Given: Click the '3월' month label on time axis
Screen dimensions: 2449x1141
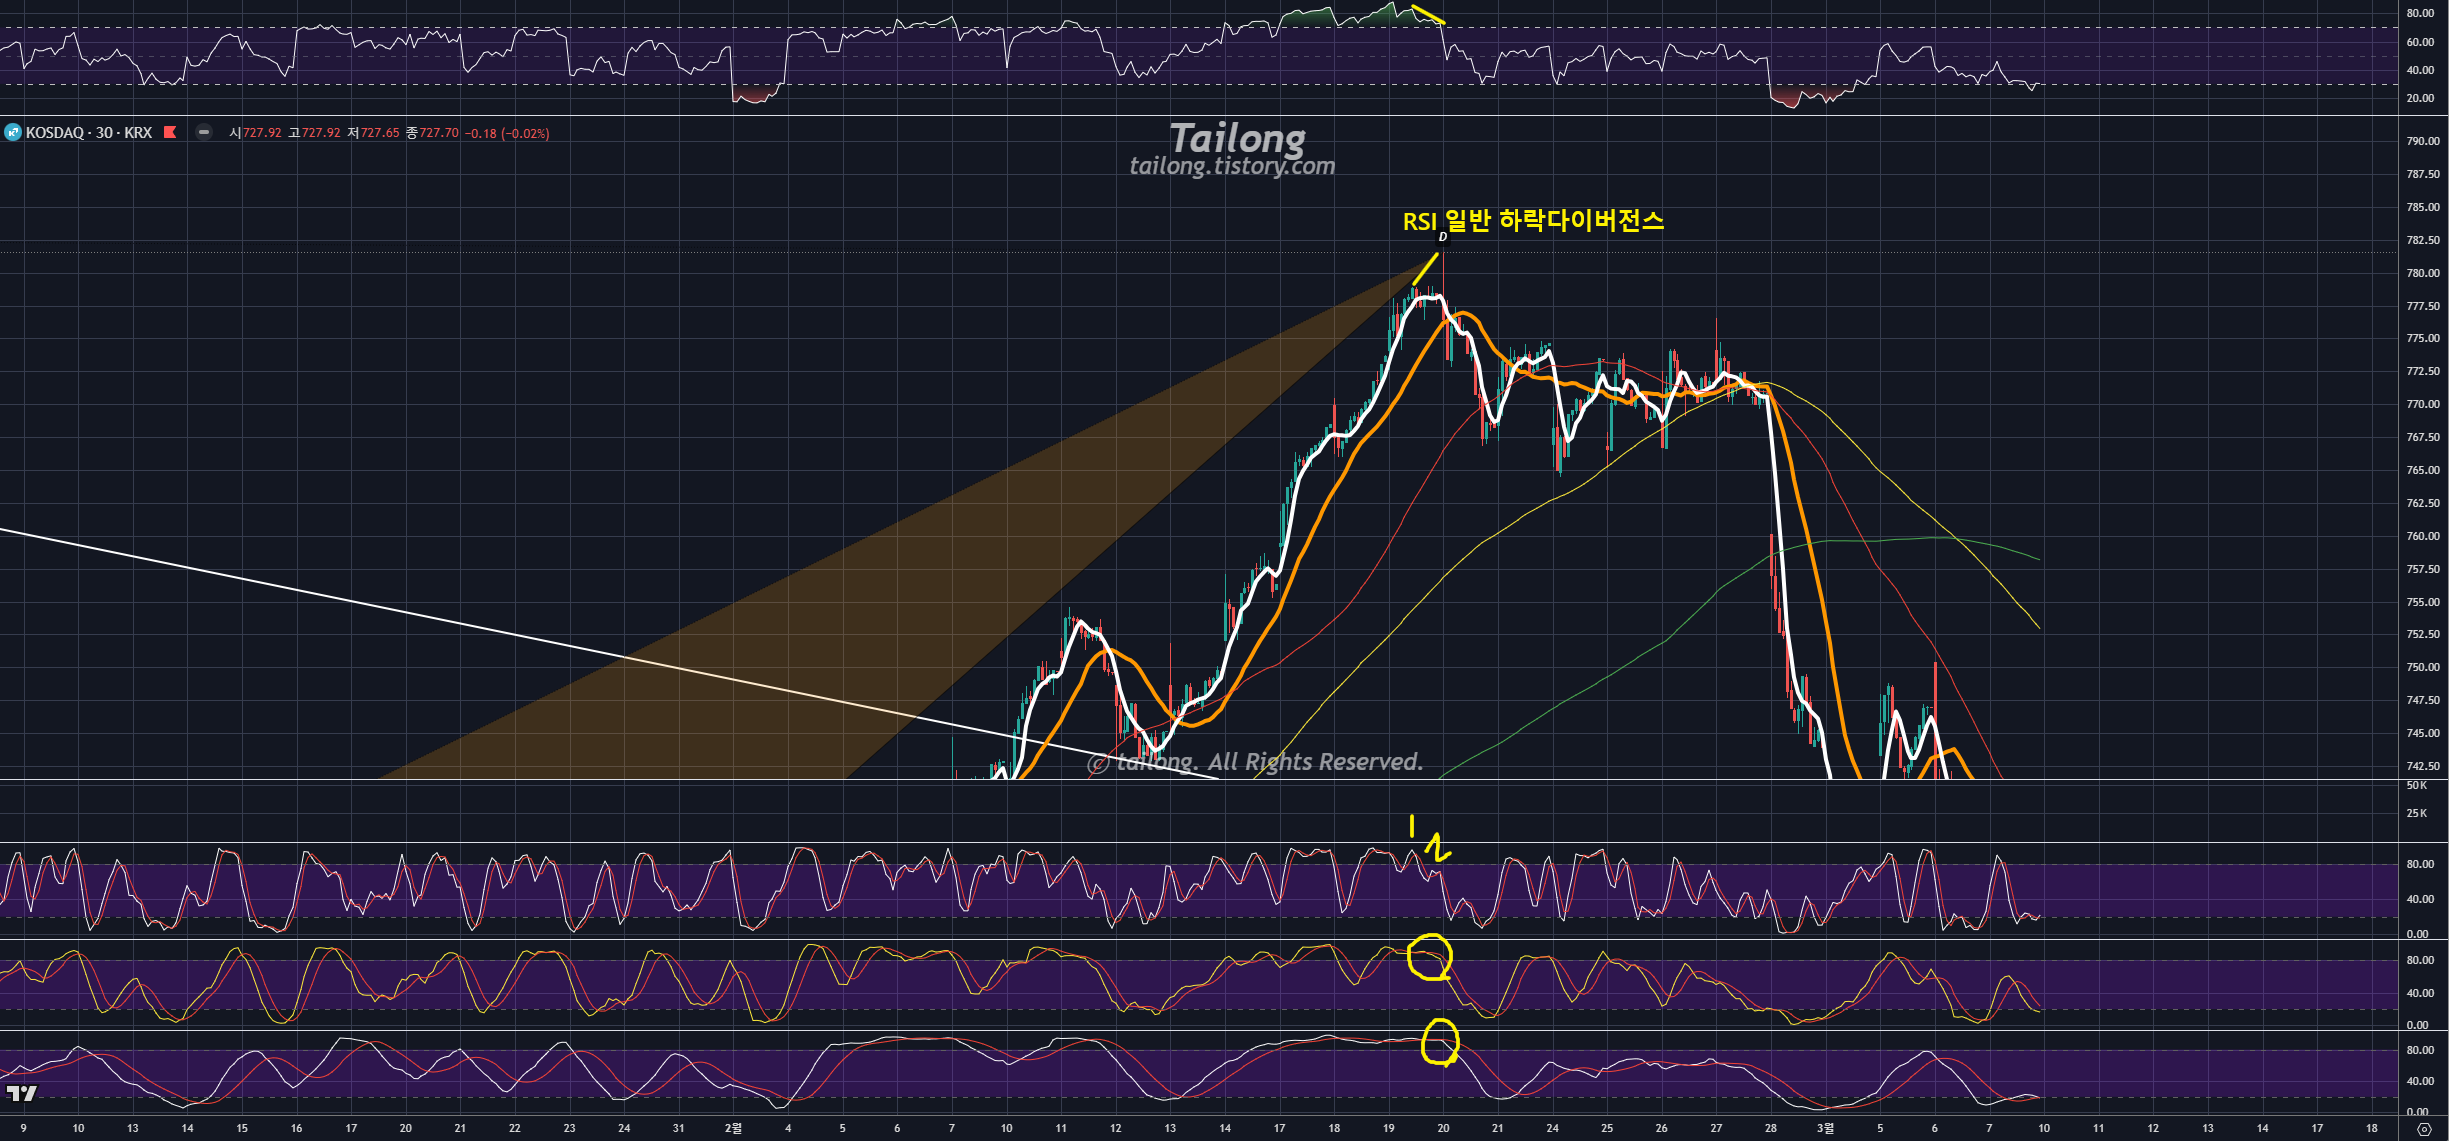Looking at the screenshot, I should click(1825, 1128).
